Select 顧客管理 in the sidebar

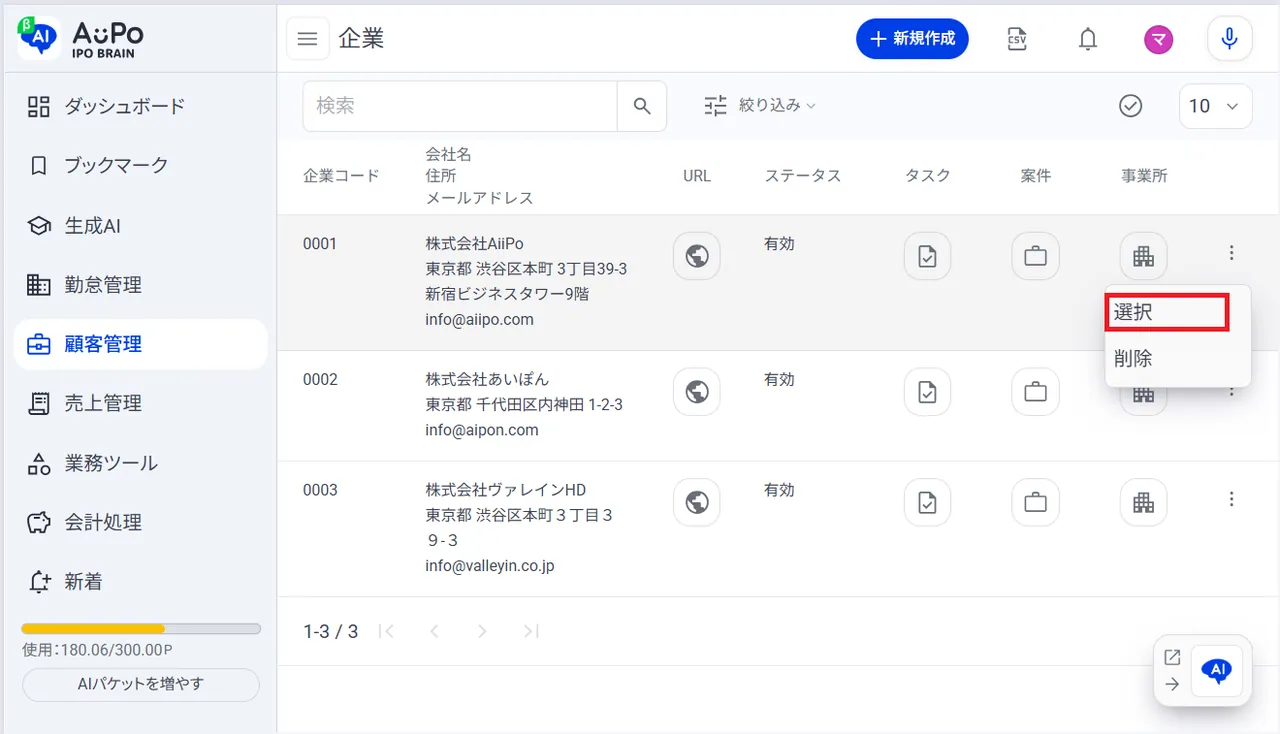141,344
